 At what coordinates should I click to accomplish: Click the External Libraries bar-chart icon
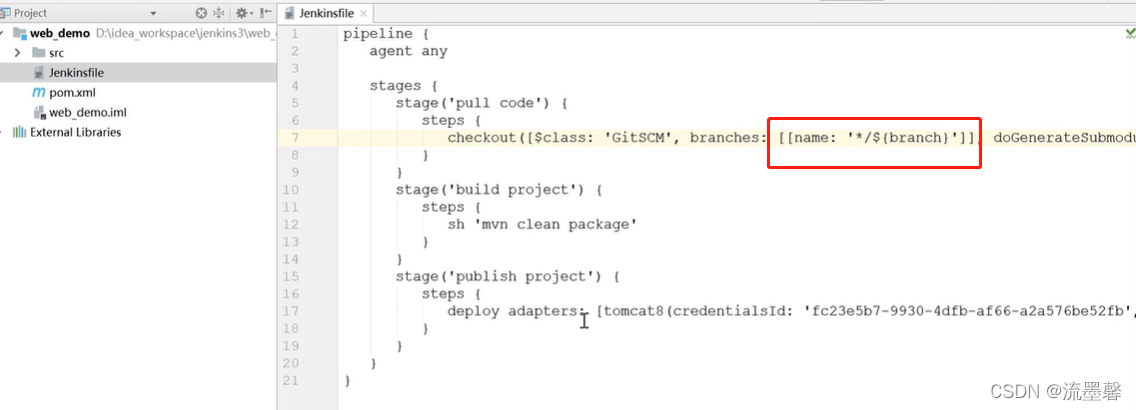[20, 132]
